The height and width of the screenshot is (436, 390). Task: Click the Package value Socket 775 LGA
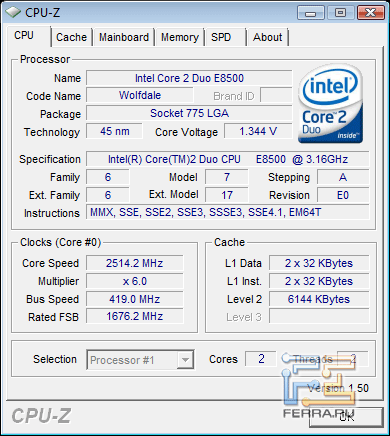pos(189,113)
